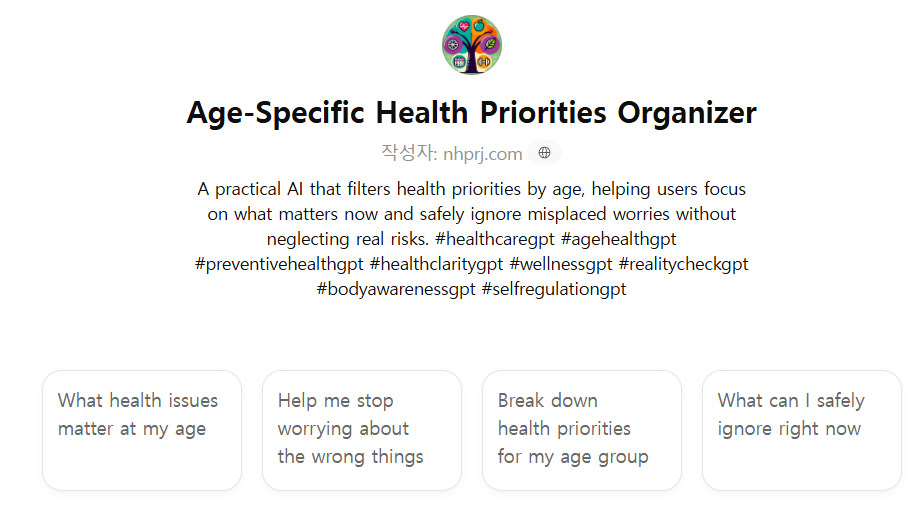Choose "Help me stop worrying about the wrong things"
The height and width of the screenshot is (521, 916).
(362, 430)
